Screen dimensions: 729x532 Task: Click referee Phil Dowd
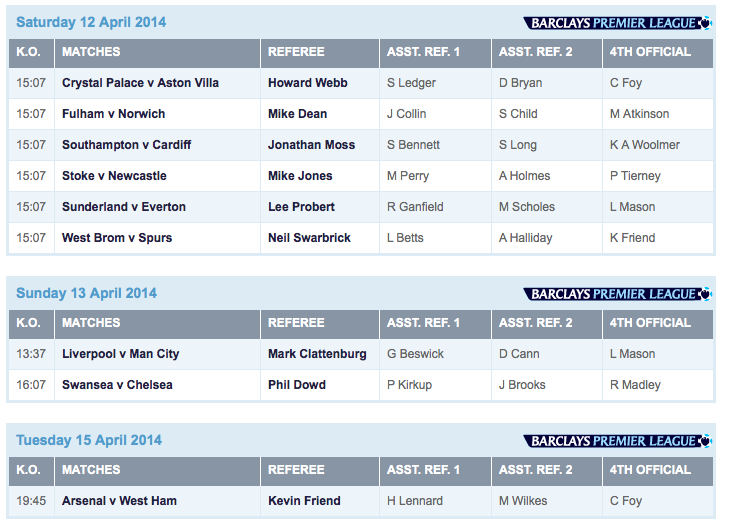point(296,385)
